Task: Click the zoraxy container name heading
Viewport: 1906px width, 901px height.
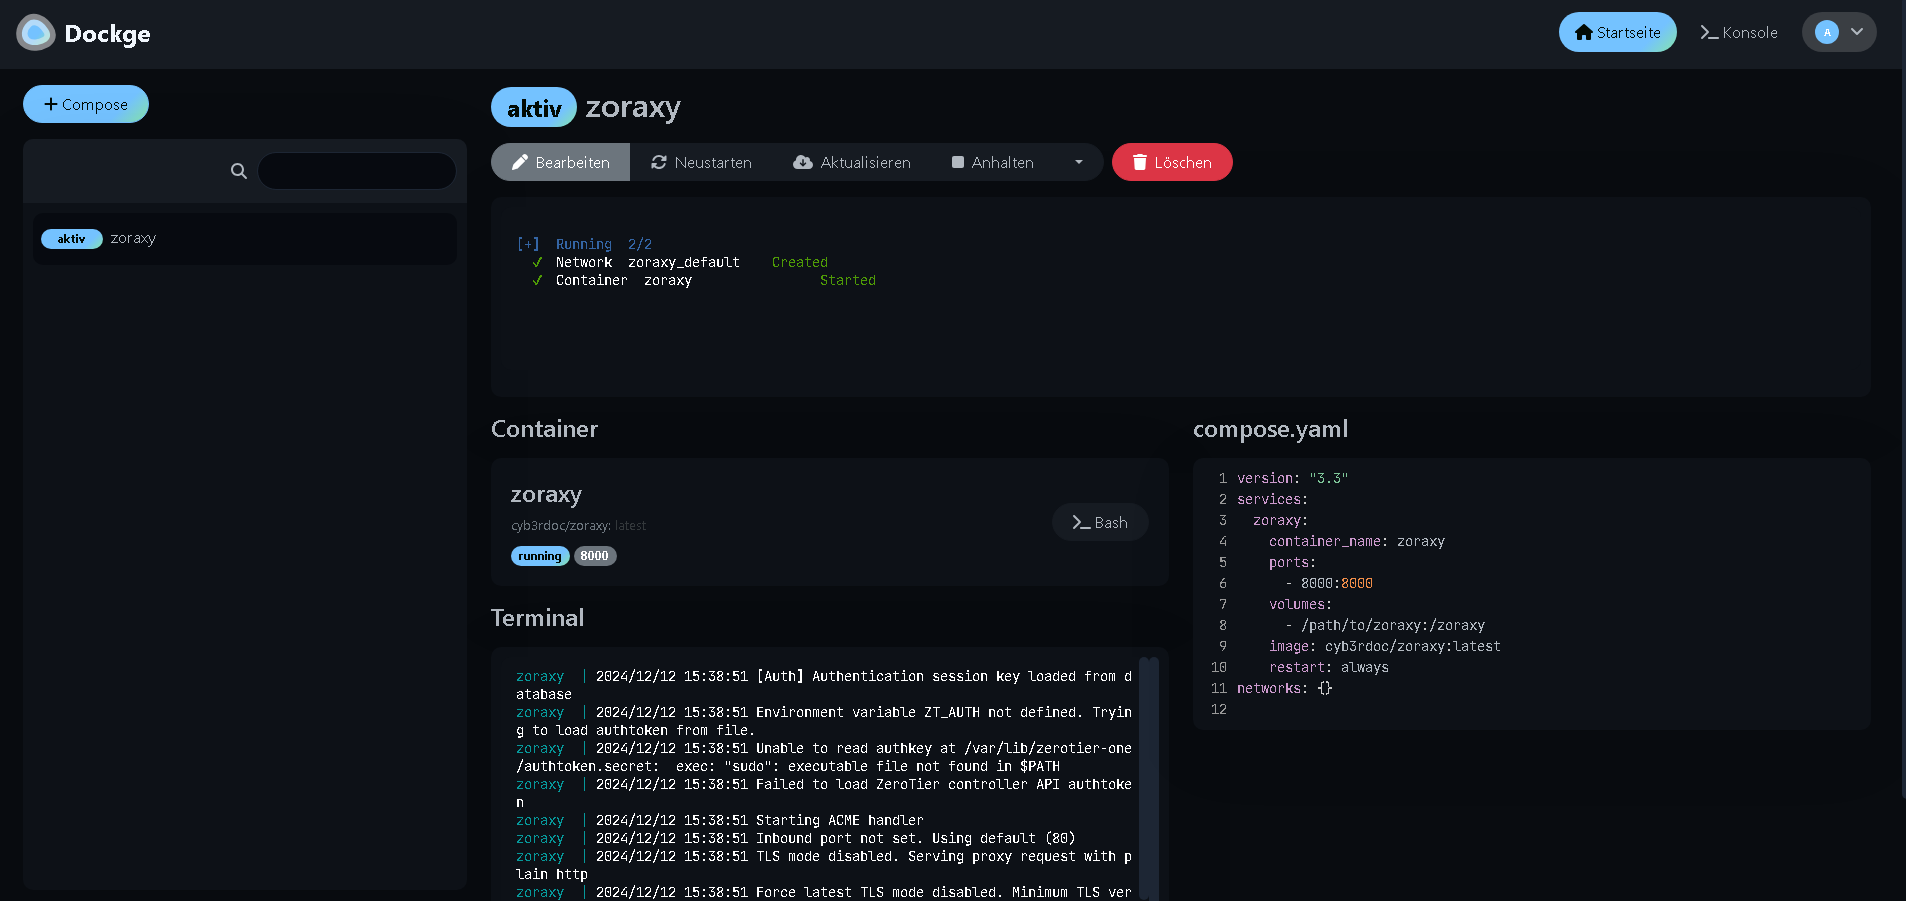Action: click(x=546, y=494)
